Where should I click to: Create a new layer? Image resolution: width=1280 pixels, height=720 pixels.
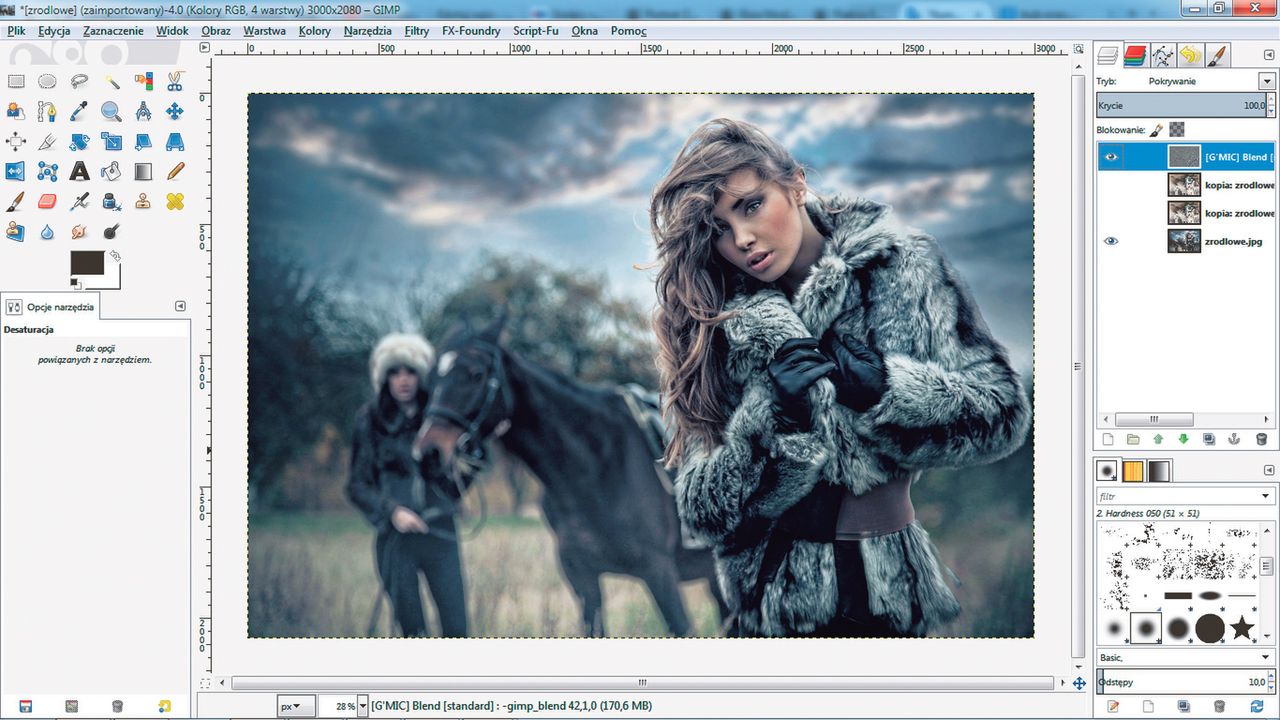pyautogui.click(x=1108, y=439)
